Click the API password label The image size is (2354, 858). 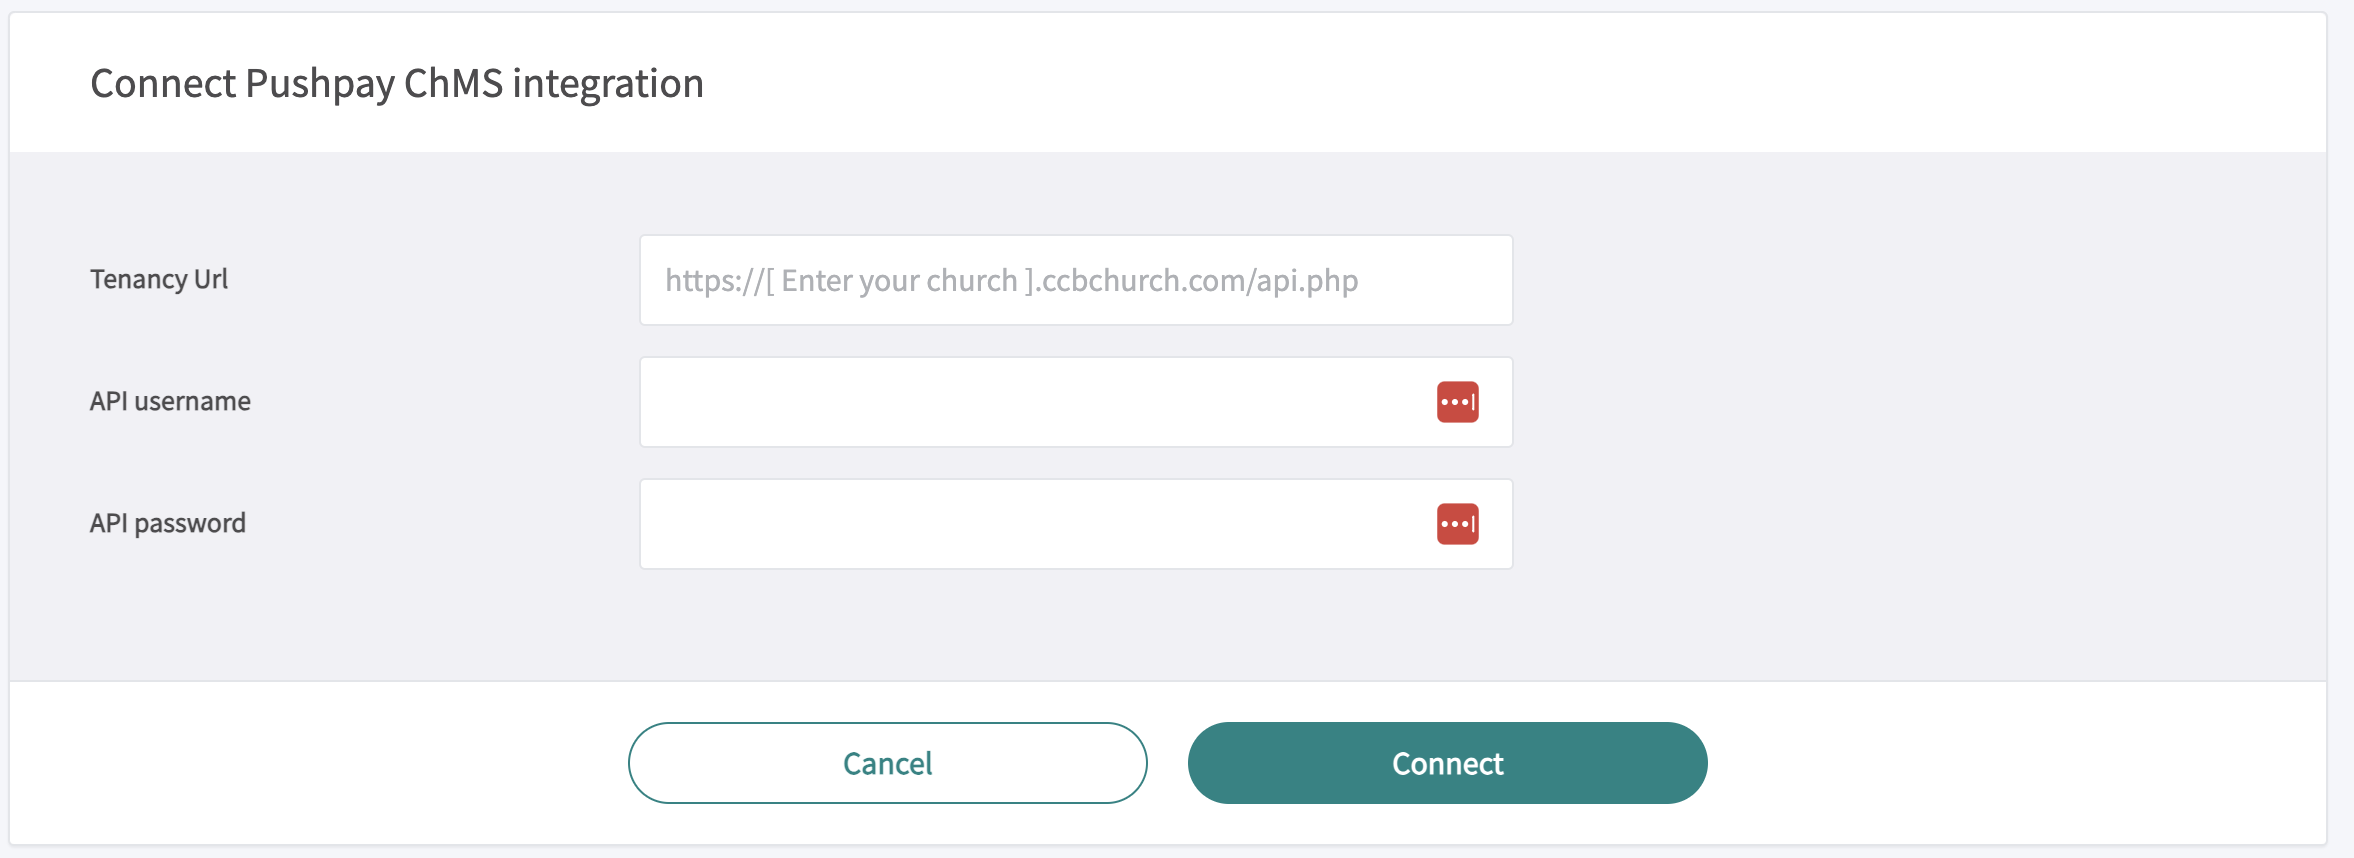(167, 523)
